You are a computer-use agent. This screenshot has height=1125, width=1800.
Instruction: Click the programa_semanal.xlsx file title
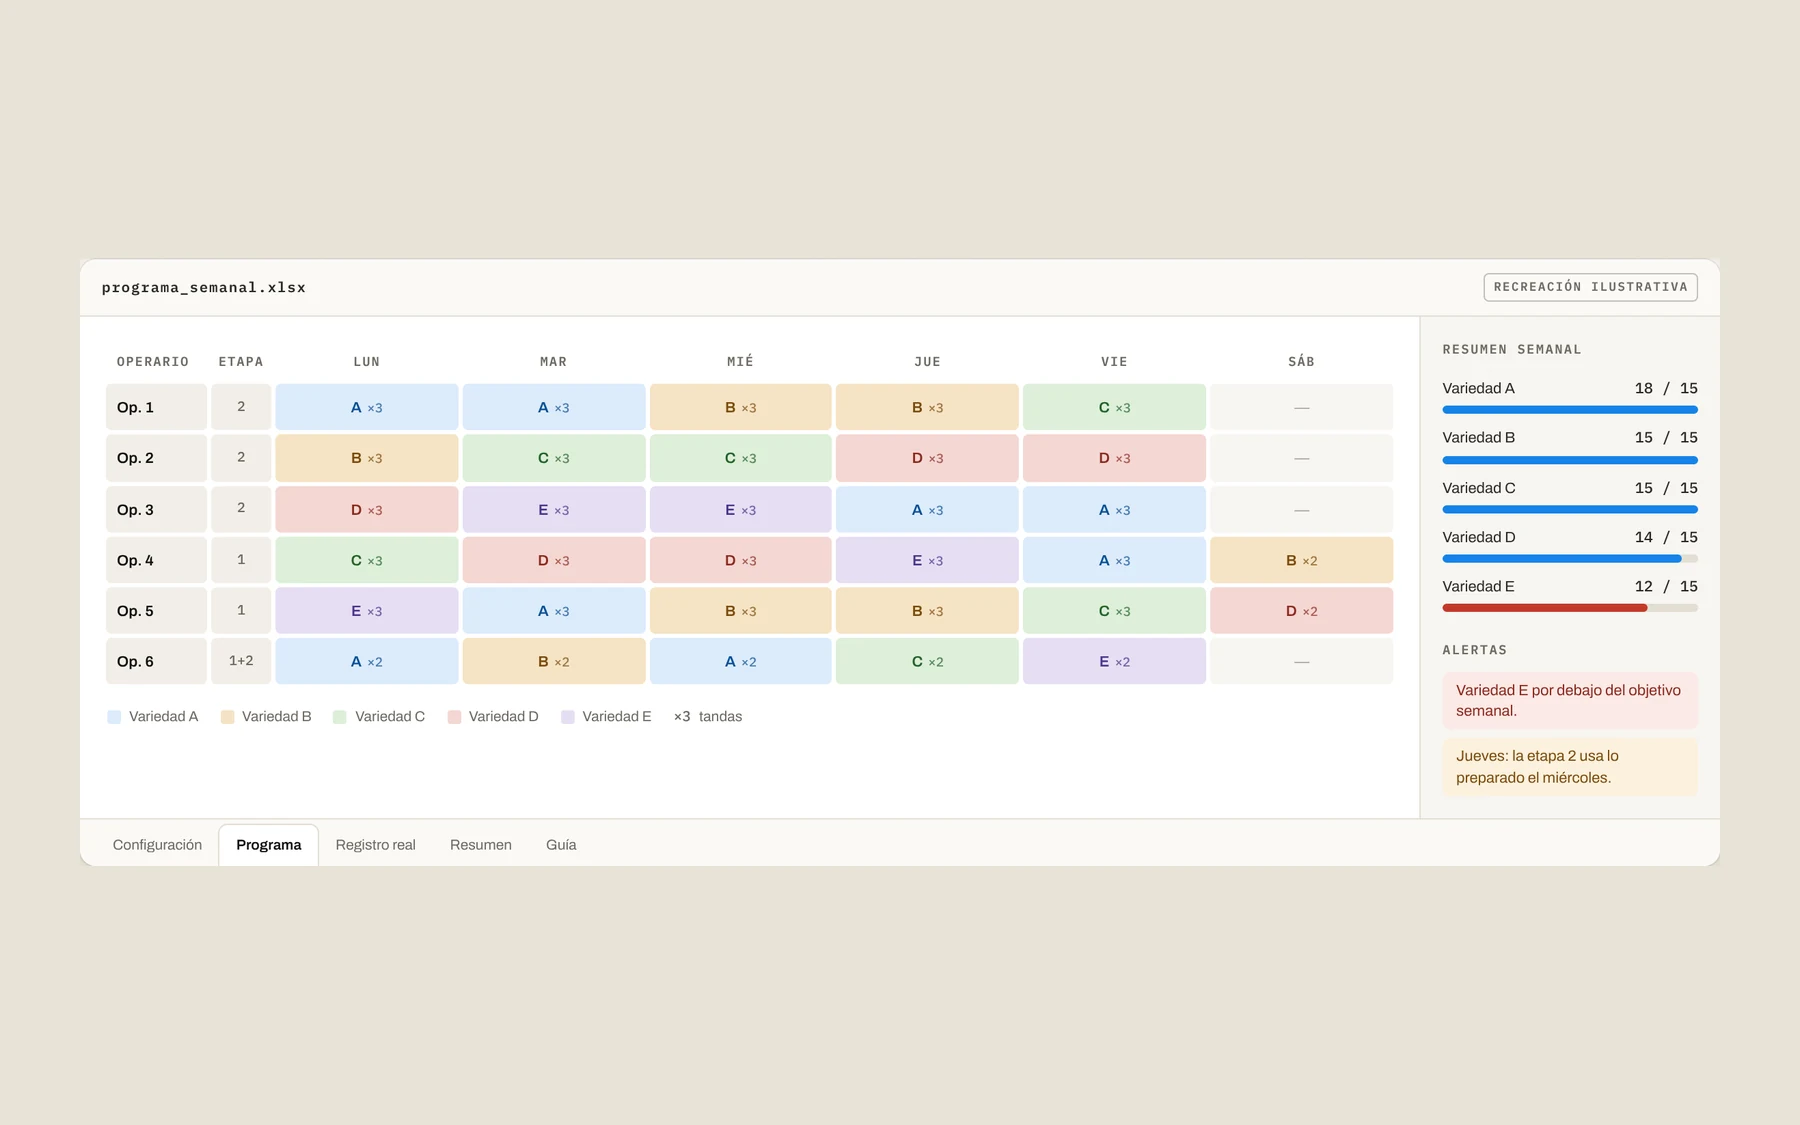click(x=204, y=288)
